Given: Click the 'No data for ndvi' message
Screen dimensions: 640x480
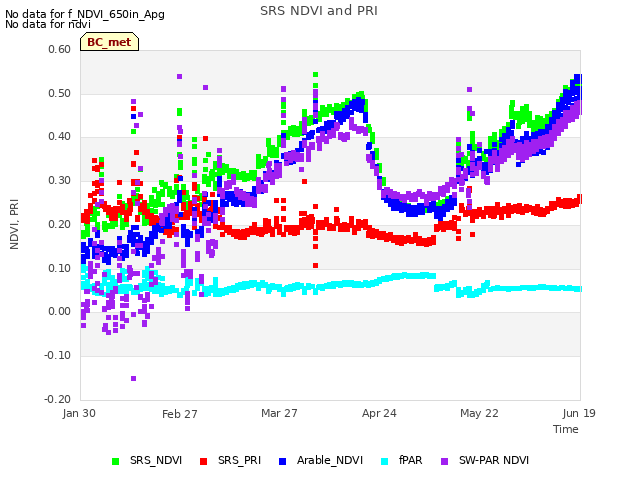Looking at the screenshot, I should tap(48, 24).
